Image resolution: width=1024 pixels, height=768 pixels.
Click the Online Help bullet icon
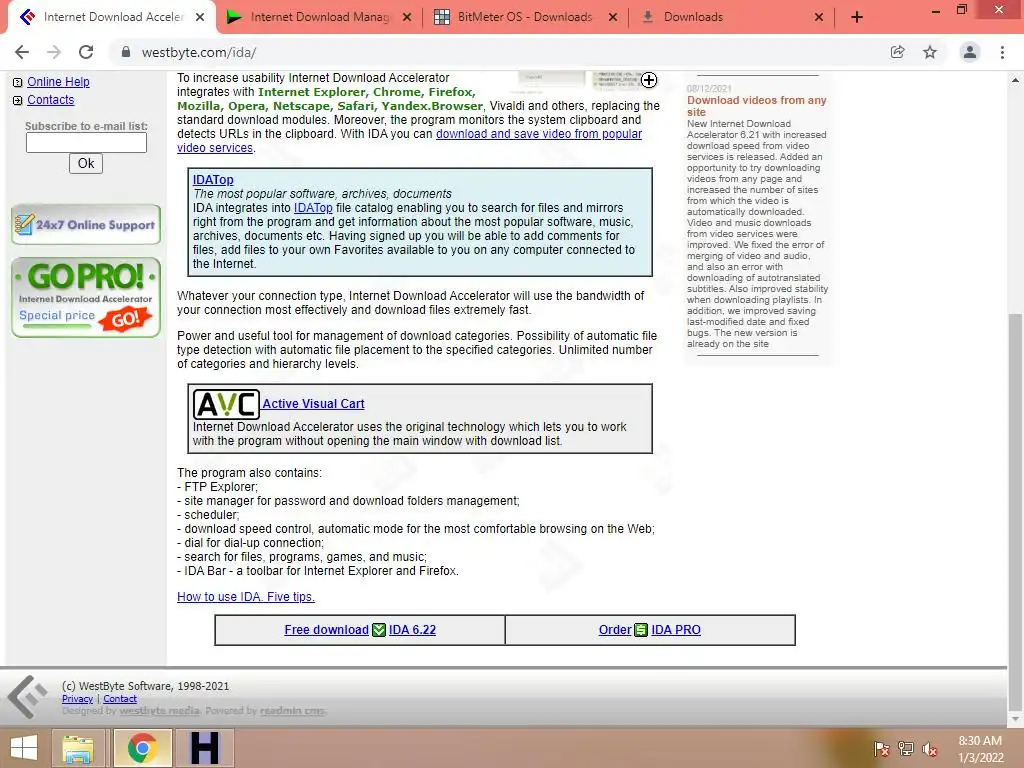(18, 82)
